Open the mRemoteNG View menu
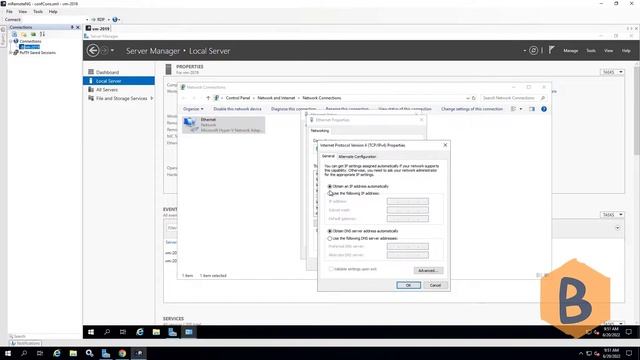Image resolution: width=640 pixels, height=360 pixels. pyautogui.click(x=23, y=11)
